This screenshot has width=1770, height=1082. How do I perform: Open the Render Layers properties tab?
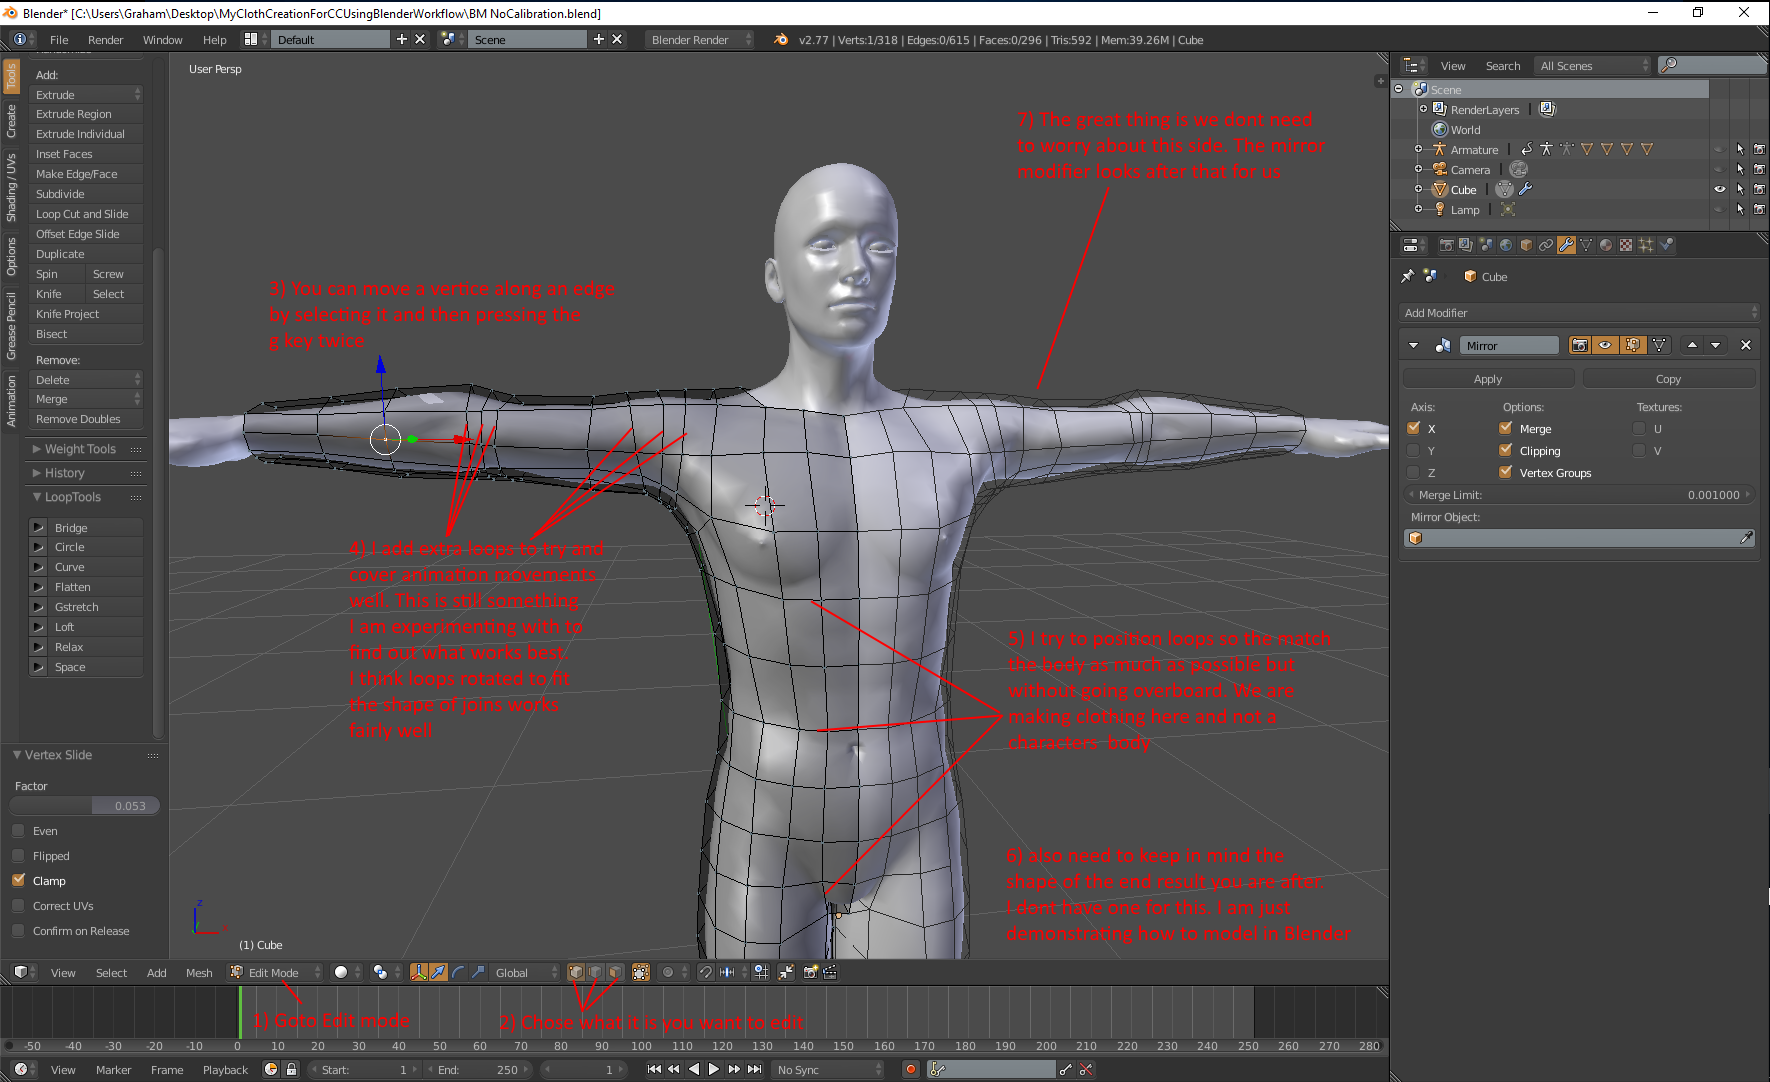[x=1466, y=245]
